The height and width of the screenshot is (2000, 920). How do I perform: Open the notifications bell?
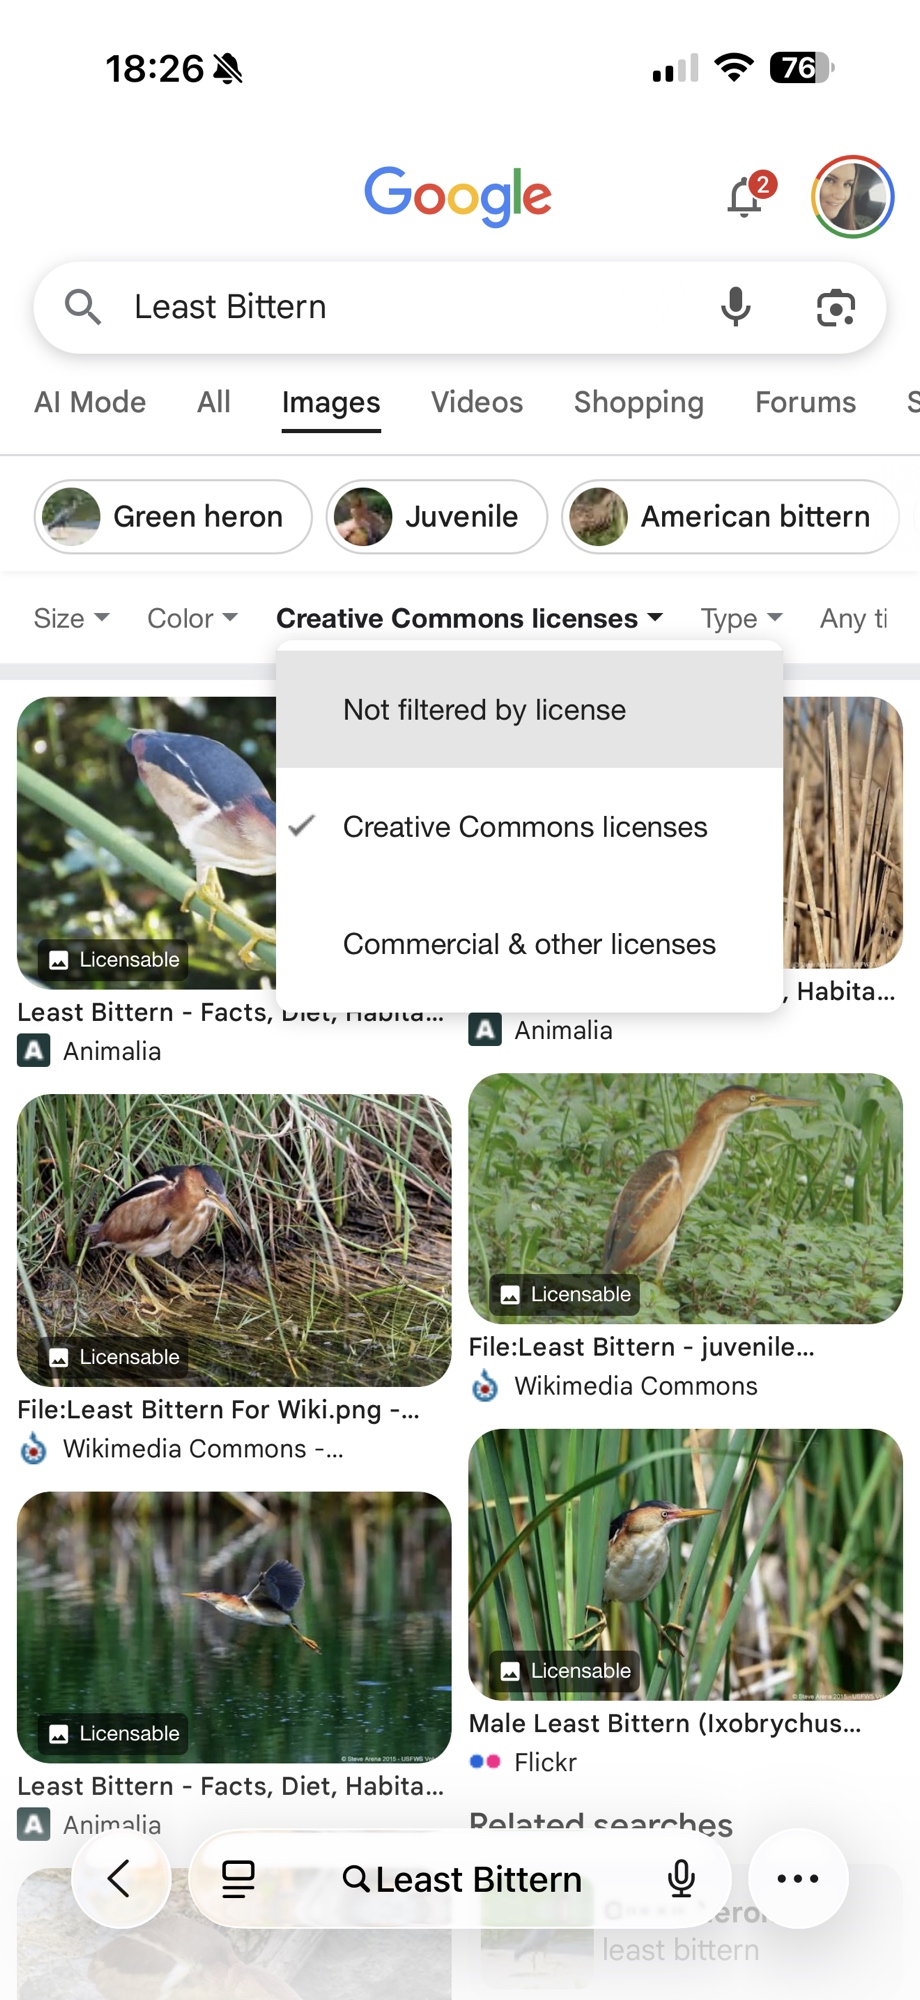tap(745, 196)
